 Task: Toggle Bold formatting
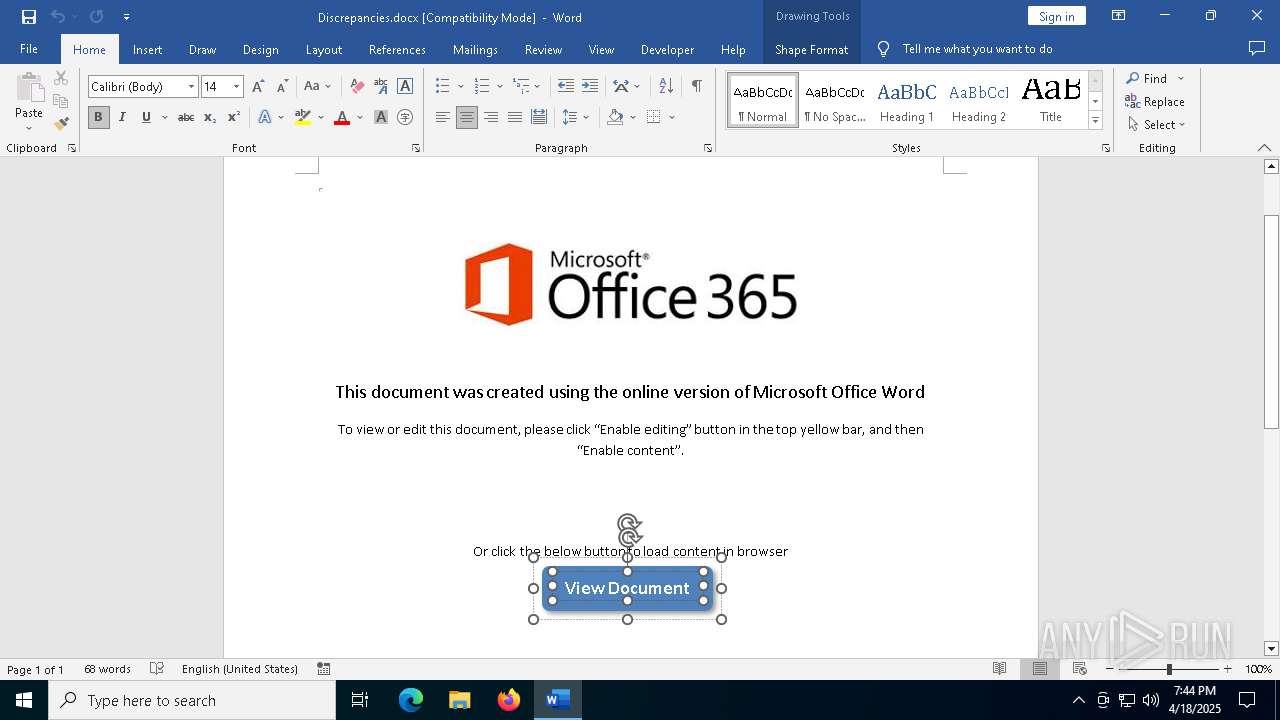[98, 117]
